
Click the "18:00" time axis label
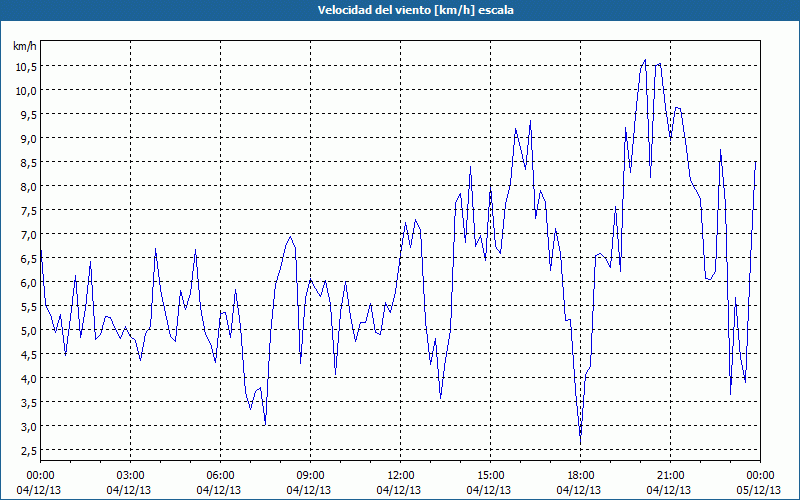(x=580, y=476)
